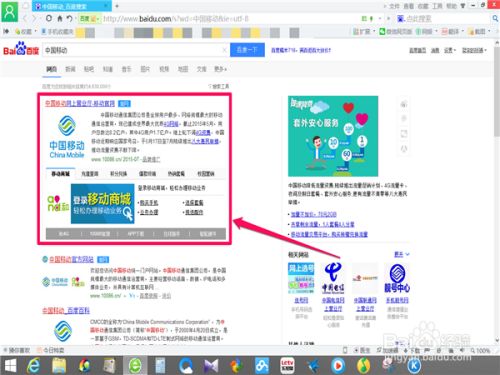Open Visual Studio from the taskbar
The image size is (500, 375).
pyautogui.click(x=211, y=366)
